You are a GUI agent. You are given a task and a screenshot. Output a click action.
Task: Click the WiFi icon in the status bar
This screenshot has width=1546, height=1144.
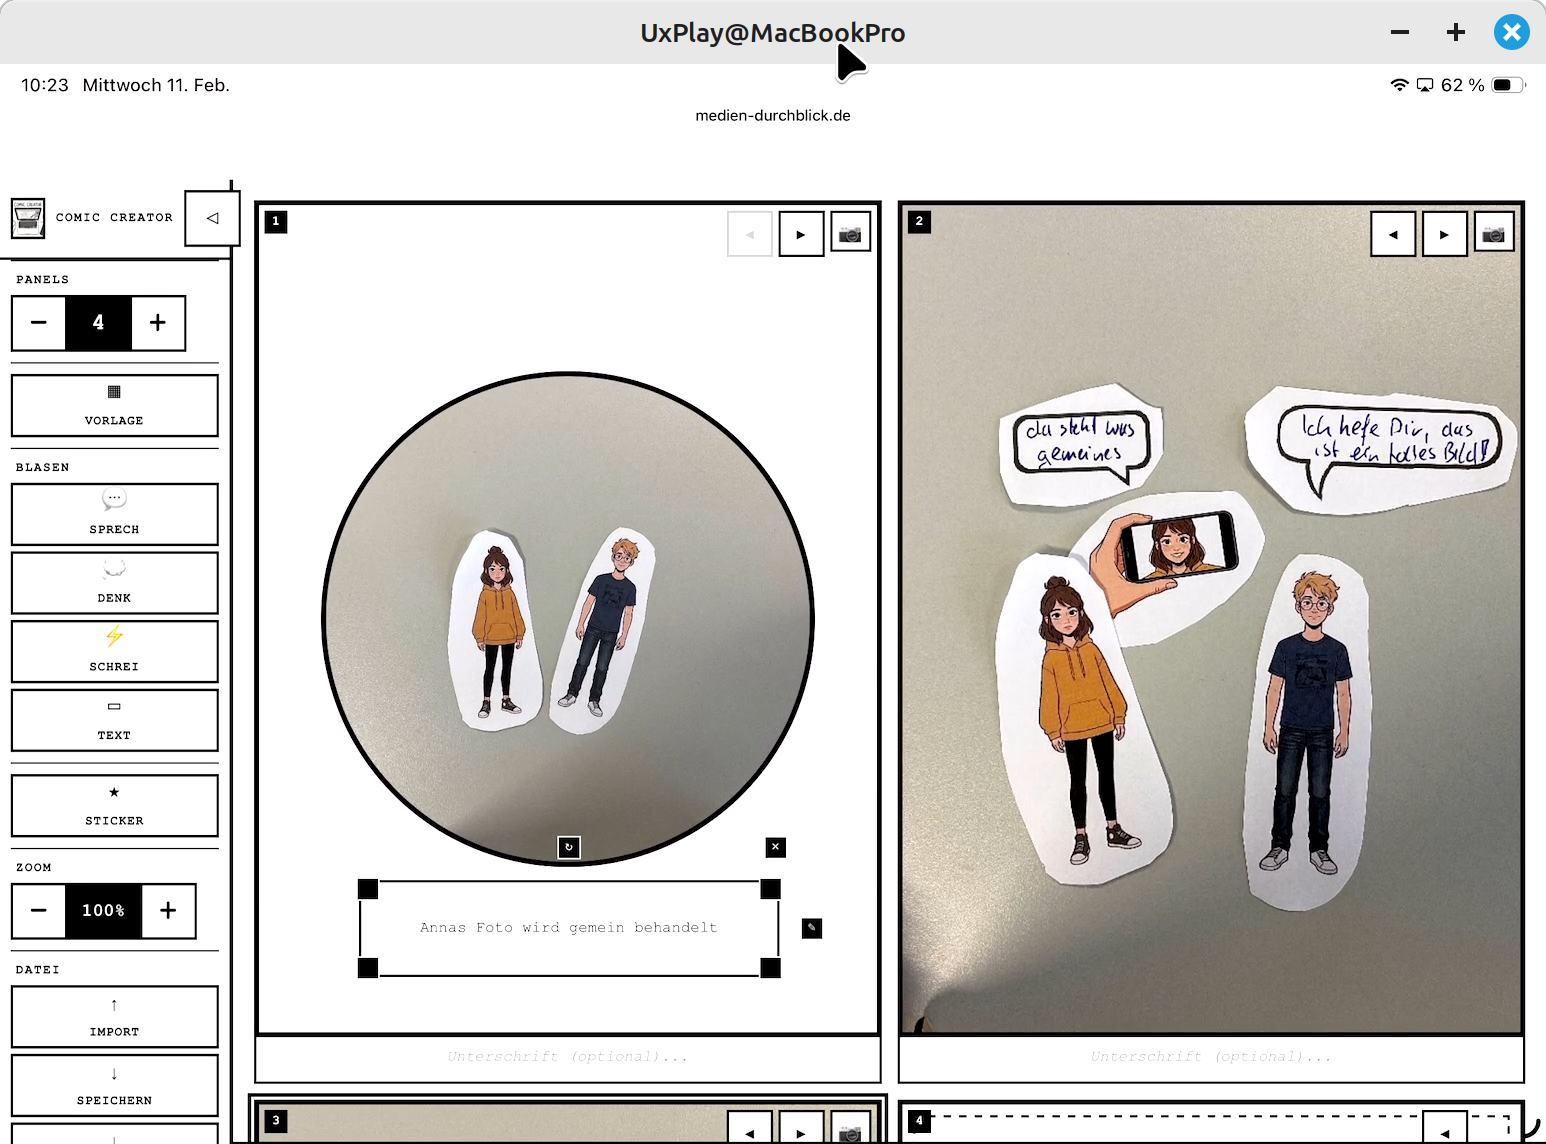[x=1399, y=85]
